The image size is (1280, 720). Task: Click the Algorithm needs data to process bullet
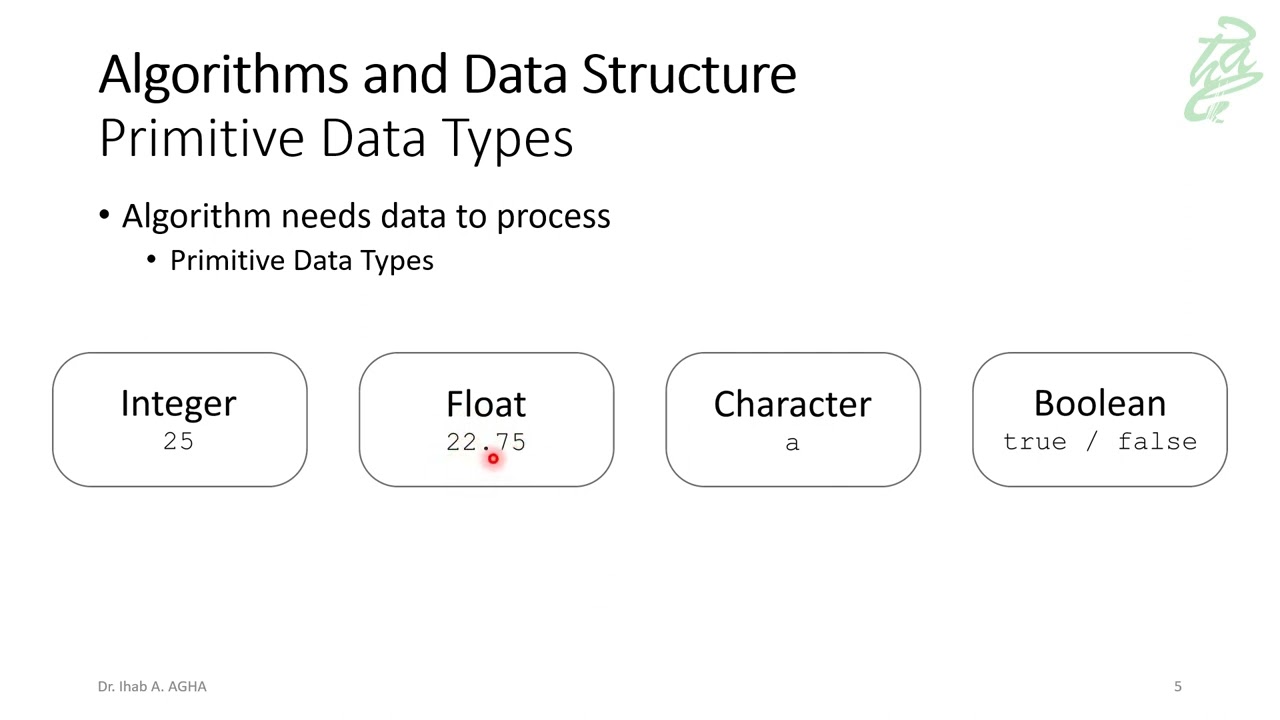[x=366, y=216]
